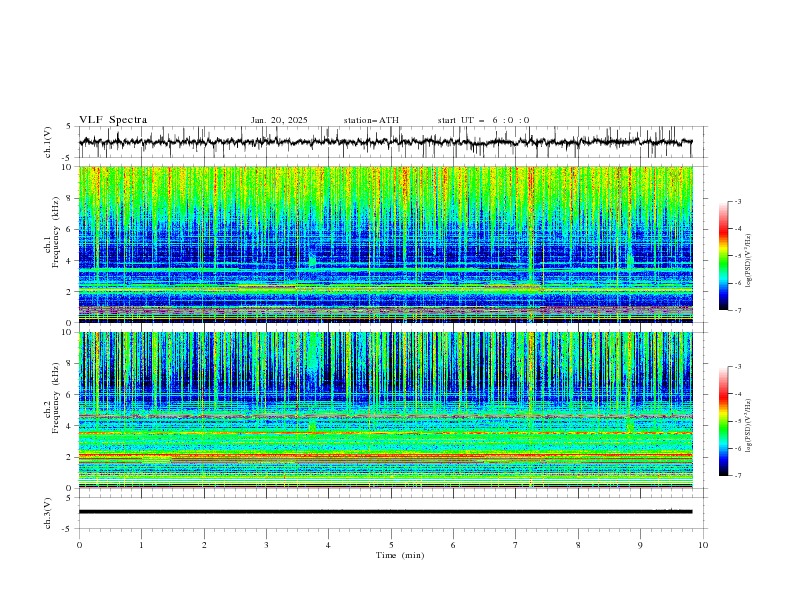Image resolution: width=792 pixels, height=612 pixels.
Task: Click the "ch.3(V)" waveform axis label
Action: point(48,513)
